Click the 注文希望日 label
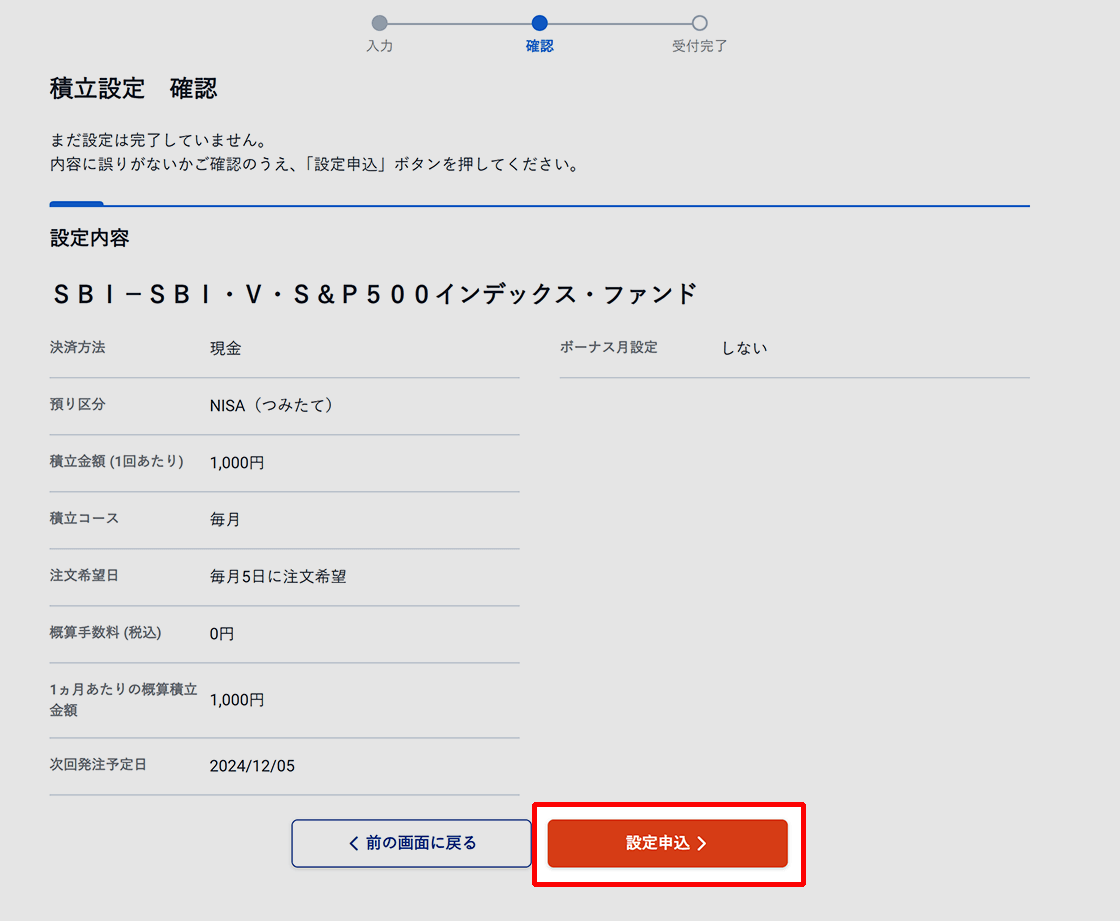This screenshot has height=921, width=1120. coord(84,575)
